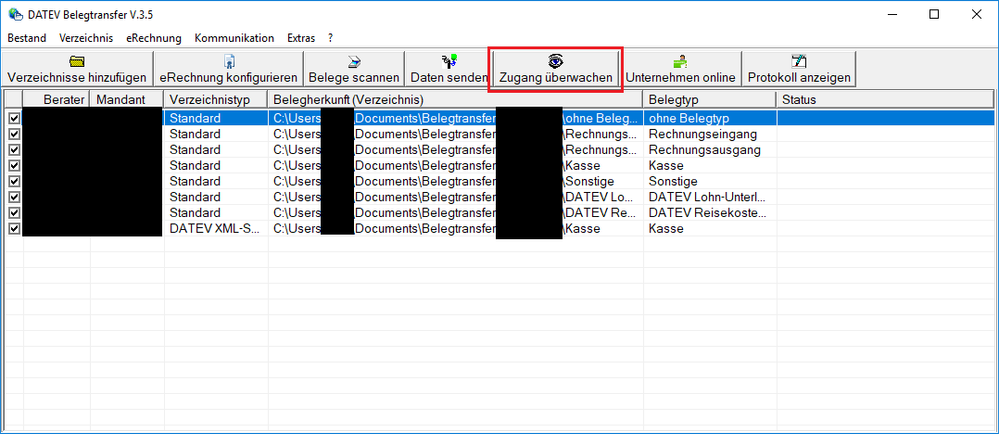Open eRechnung konfigurieren toolbar icon
This screenshot has width=999, height=434.
coord(228,61)
